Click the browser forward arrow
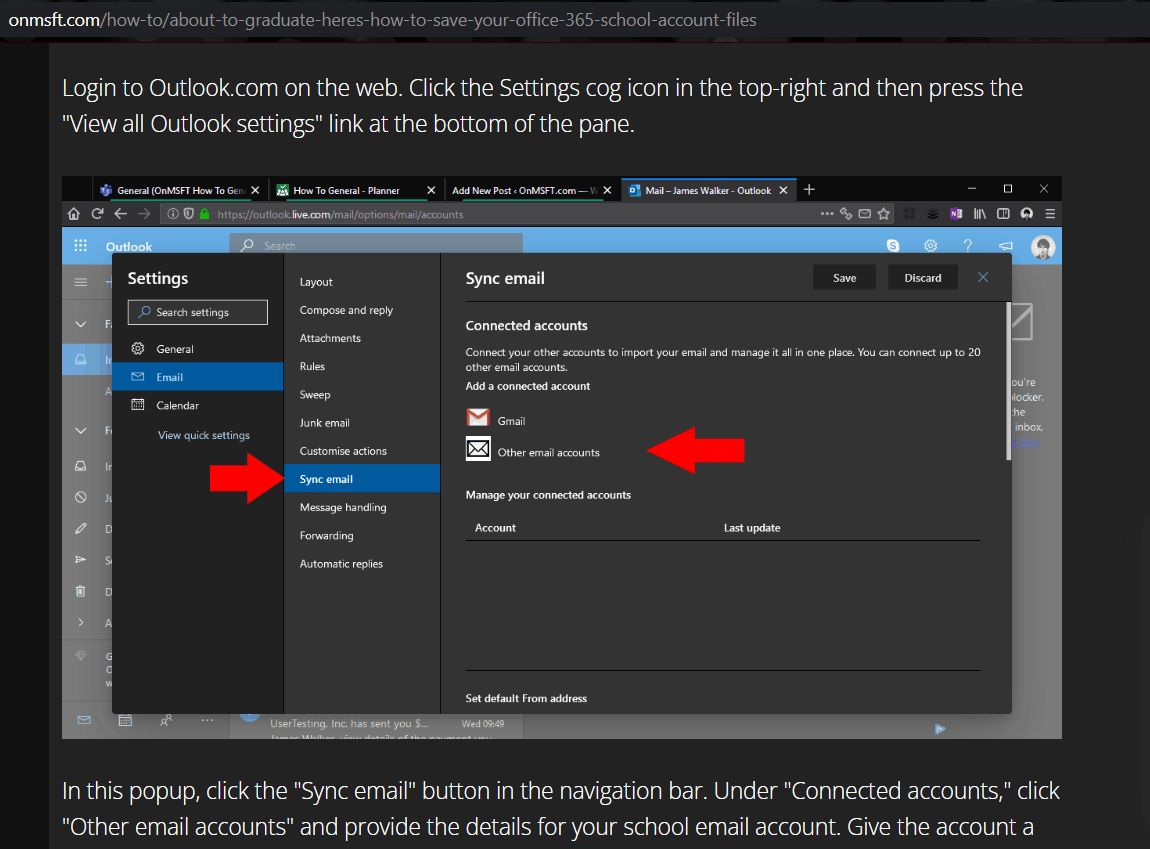The width and height of the screenshot is (1150, 849). point(144,214)
